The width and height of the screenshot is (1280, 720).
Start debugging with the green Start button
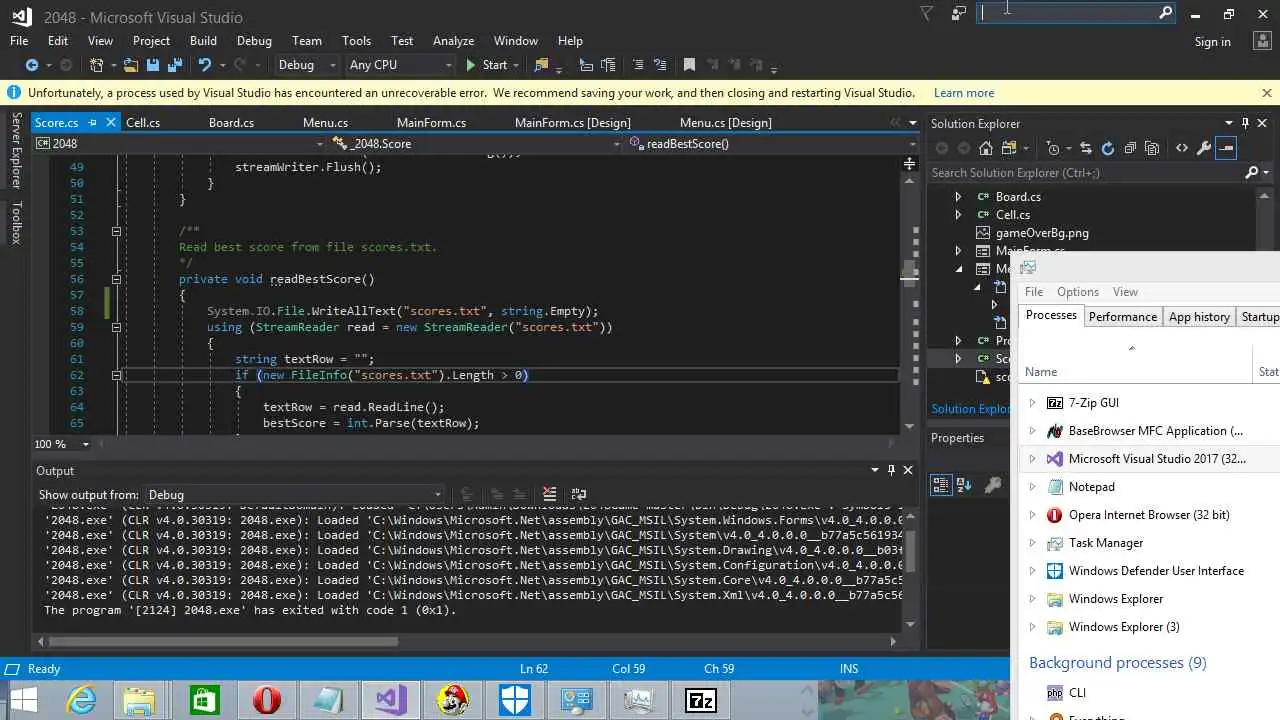click(x=487, y=65)
